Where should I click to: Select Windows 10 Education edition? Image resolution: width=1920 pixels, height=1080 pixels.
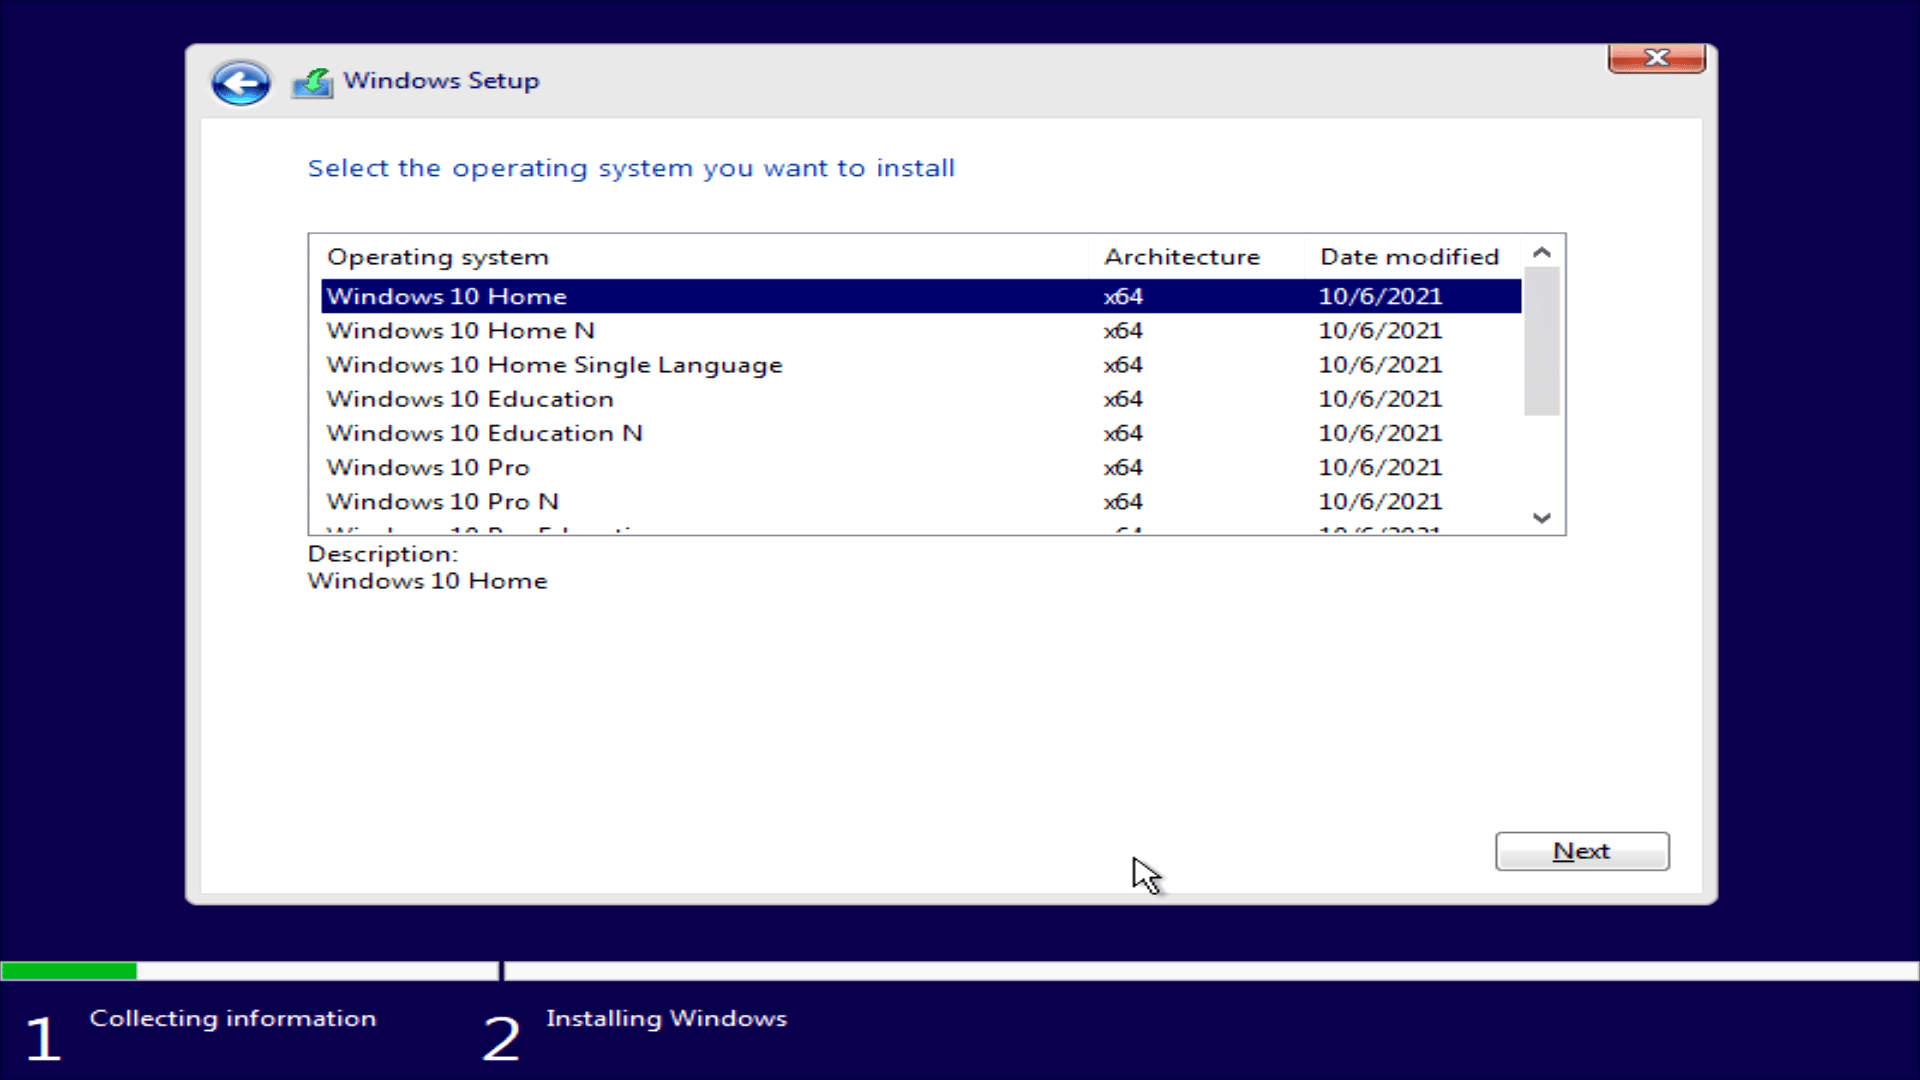(x=470, y=398)
